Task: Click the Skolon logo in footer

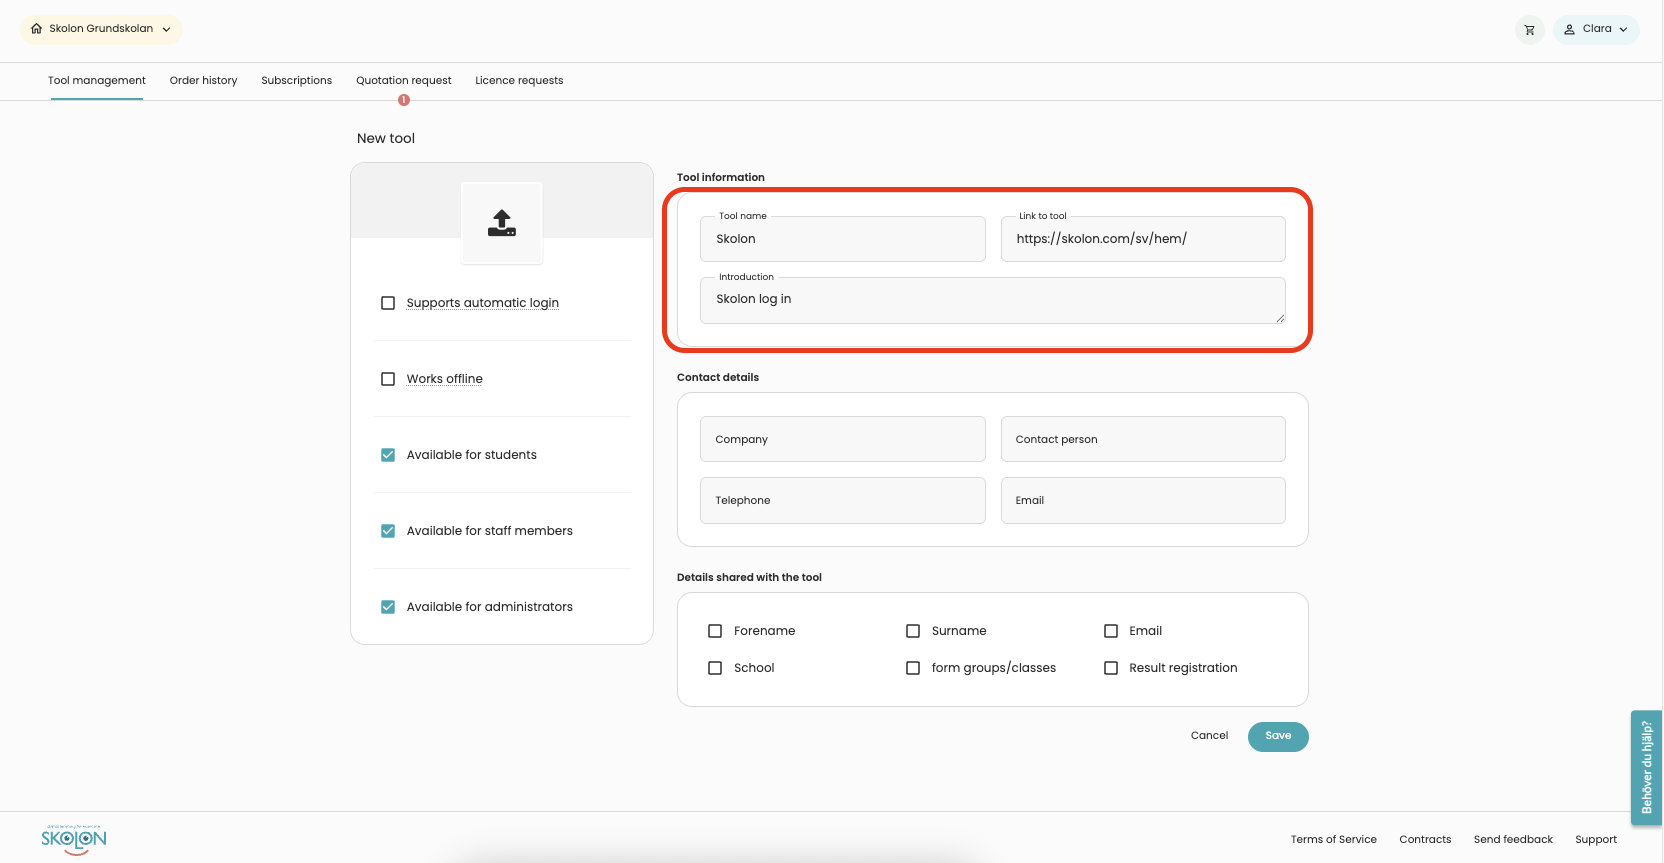Action: pos(74,839)
